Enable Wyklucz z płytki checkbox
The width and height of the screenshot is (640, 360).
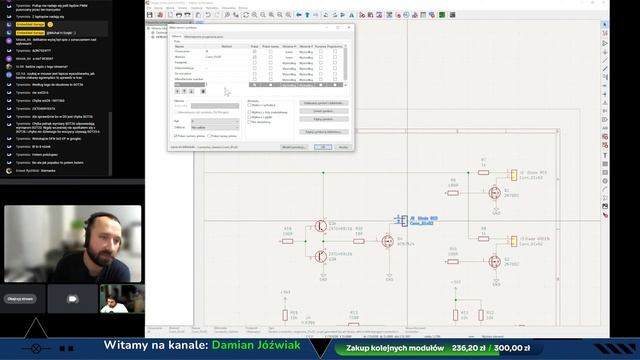[249, 117]
